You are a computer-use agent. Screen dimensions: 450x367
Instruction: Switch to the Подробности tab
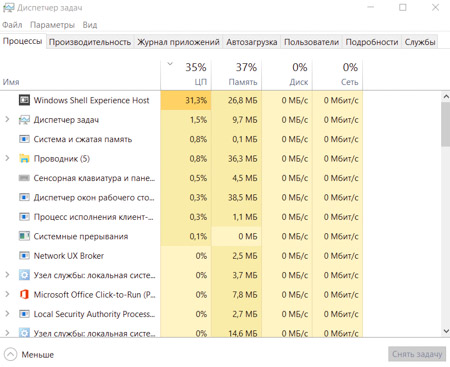372,42
